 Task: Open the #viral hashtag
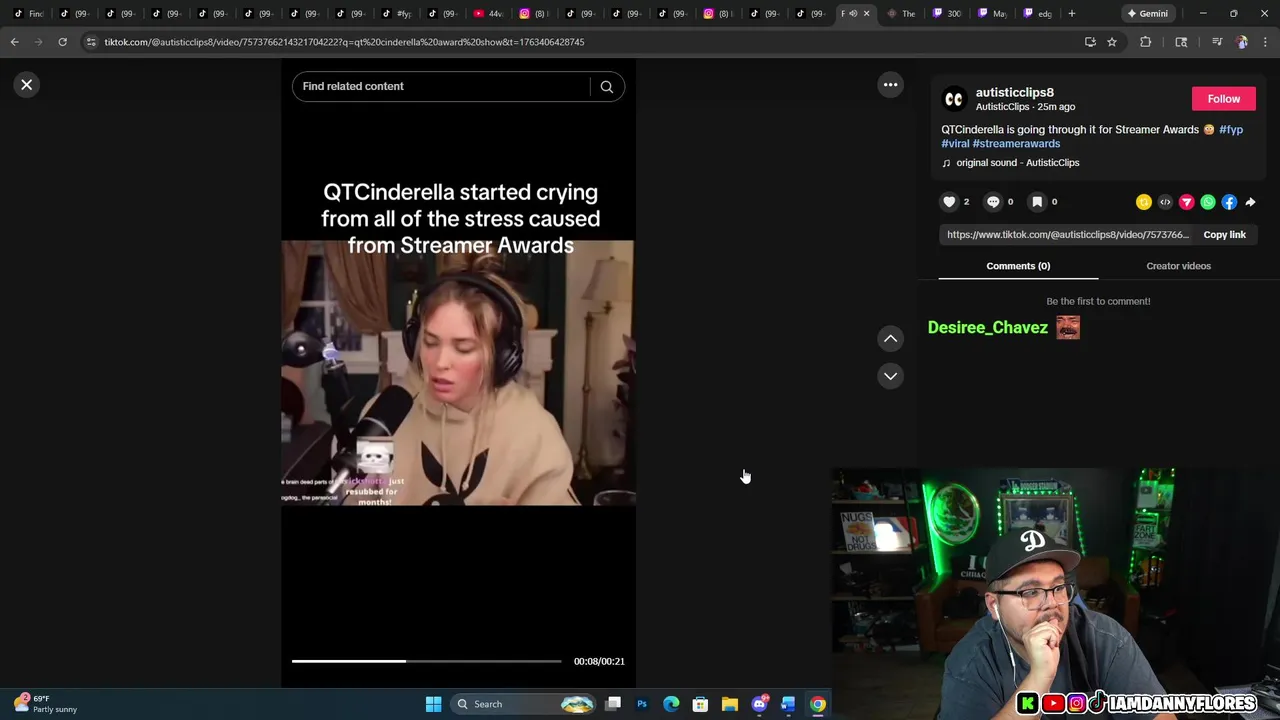[x=955, y=144]
